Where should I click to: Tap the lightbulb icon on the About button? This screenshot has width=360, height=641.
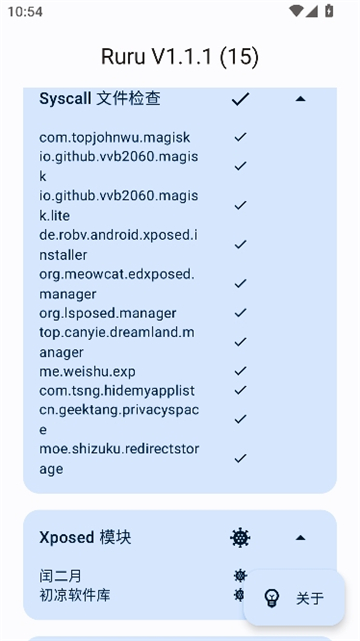click(272, 598)
